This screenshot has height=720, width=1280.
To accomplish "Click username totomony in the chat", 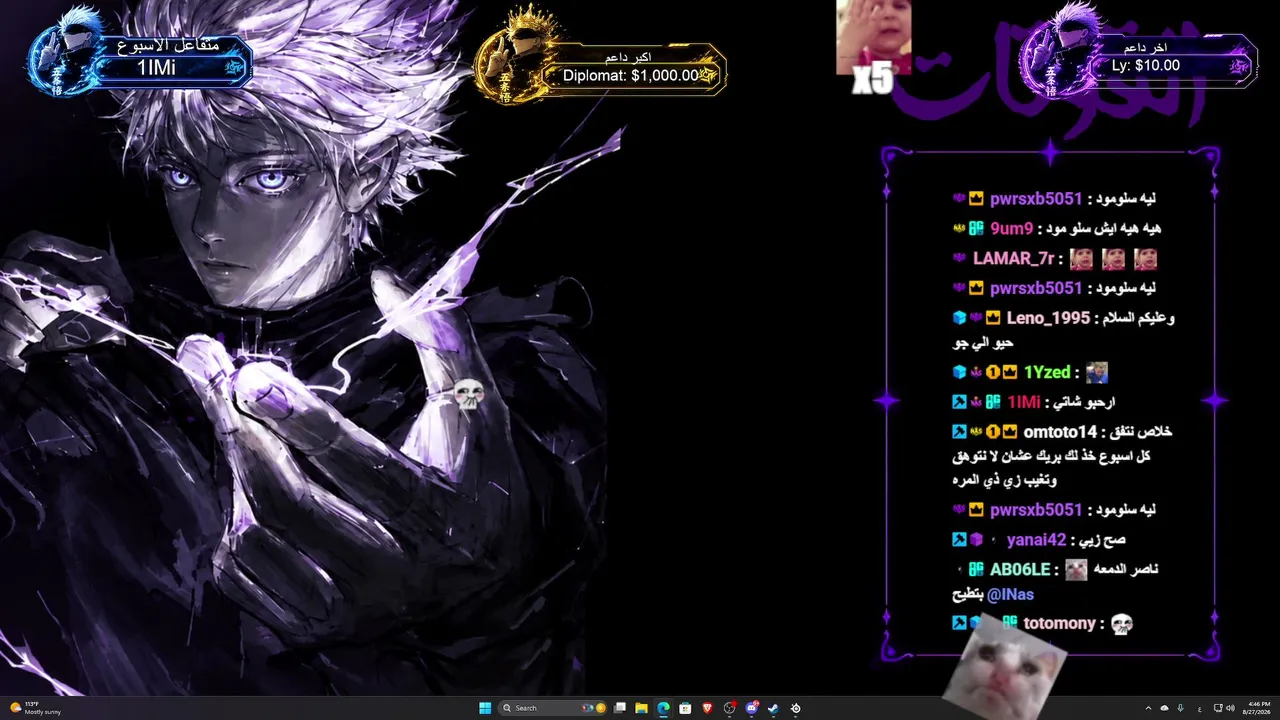I will click(x=1060, y=624).
